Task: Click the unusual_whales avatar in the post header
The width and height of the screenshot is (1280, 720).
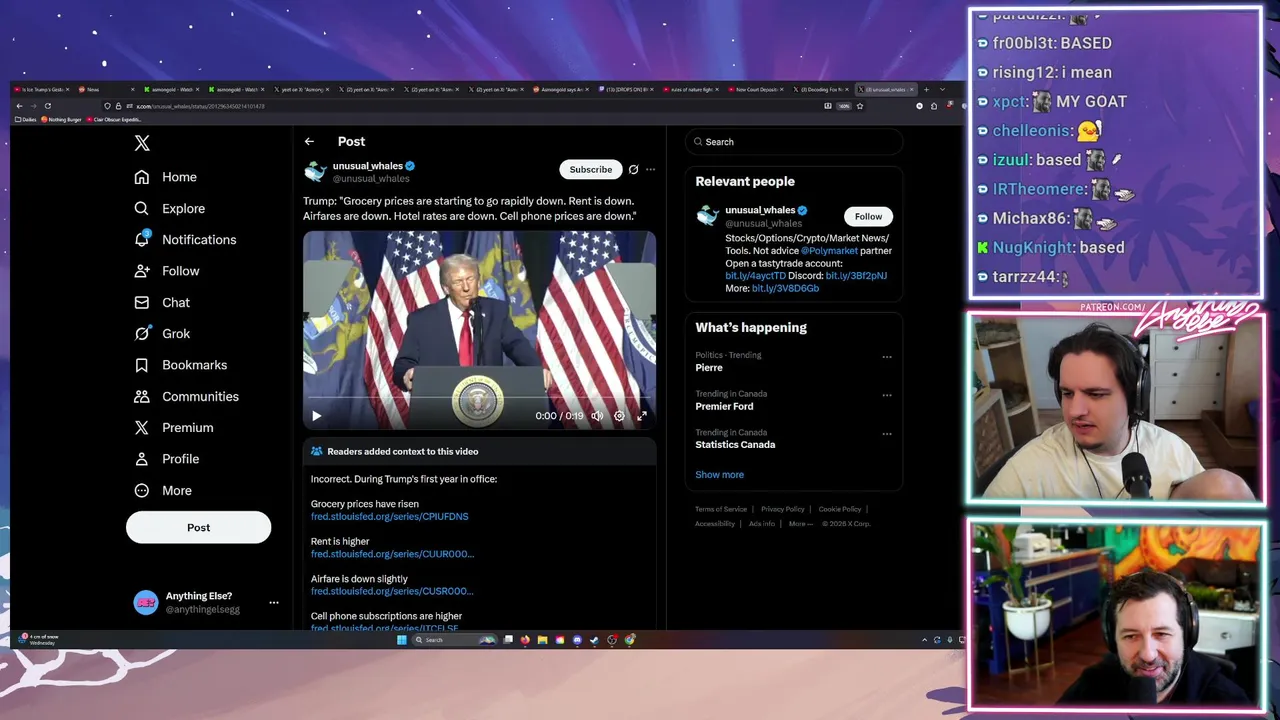Action: tap(315, 172)
